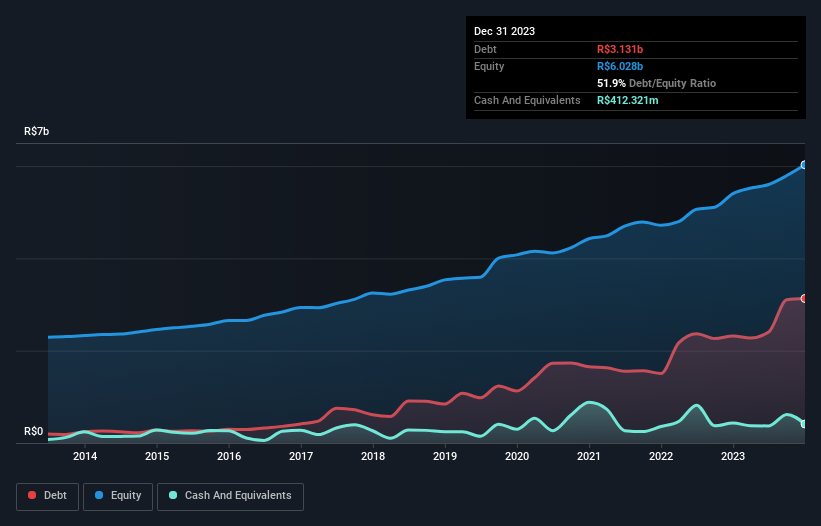The image size is (821, 526).
Task: Select the Cash endpoint marker on chart
Action: [x=804, y=424]
